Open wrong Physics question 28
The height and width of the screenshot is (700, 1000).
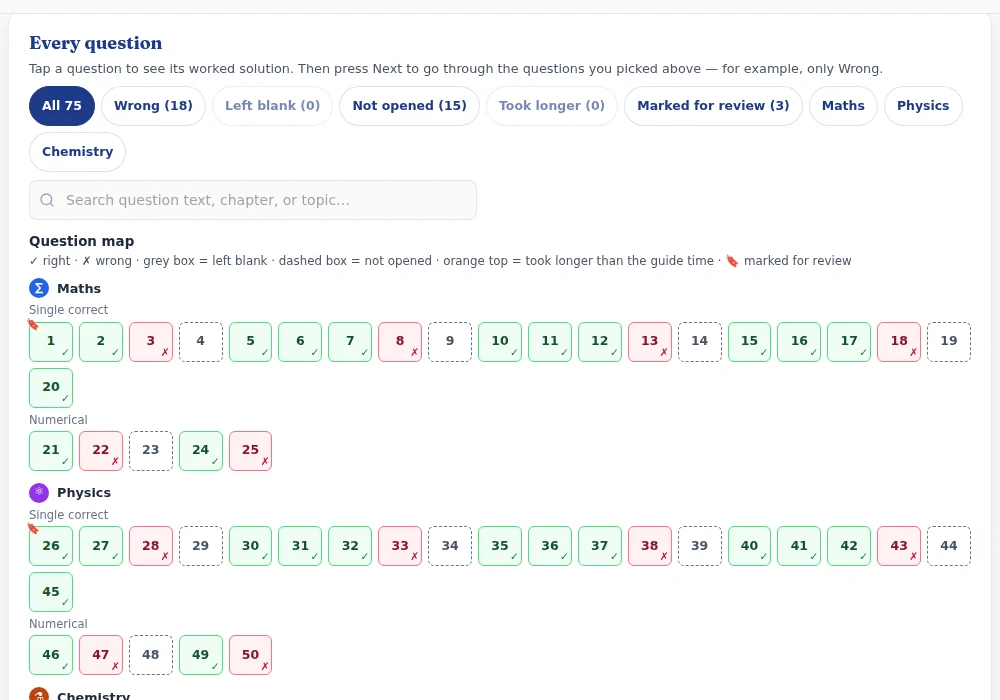pyautogui.click(x=151, y=546)
